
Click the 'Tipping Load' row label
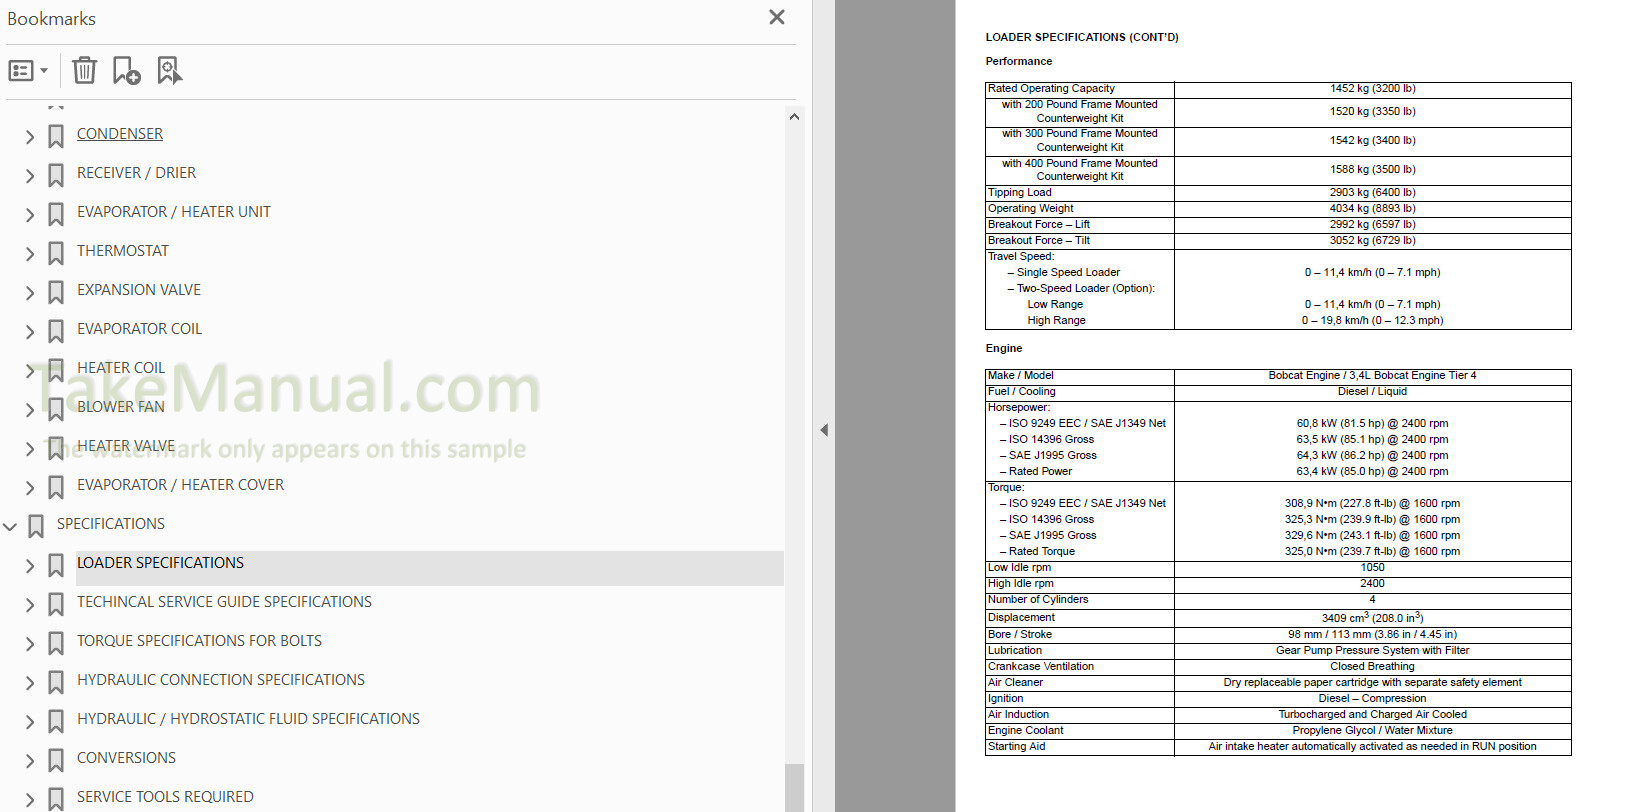tap(1019, 193)
